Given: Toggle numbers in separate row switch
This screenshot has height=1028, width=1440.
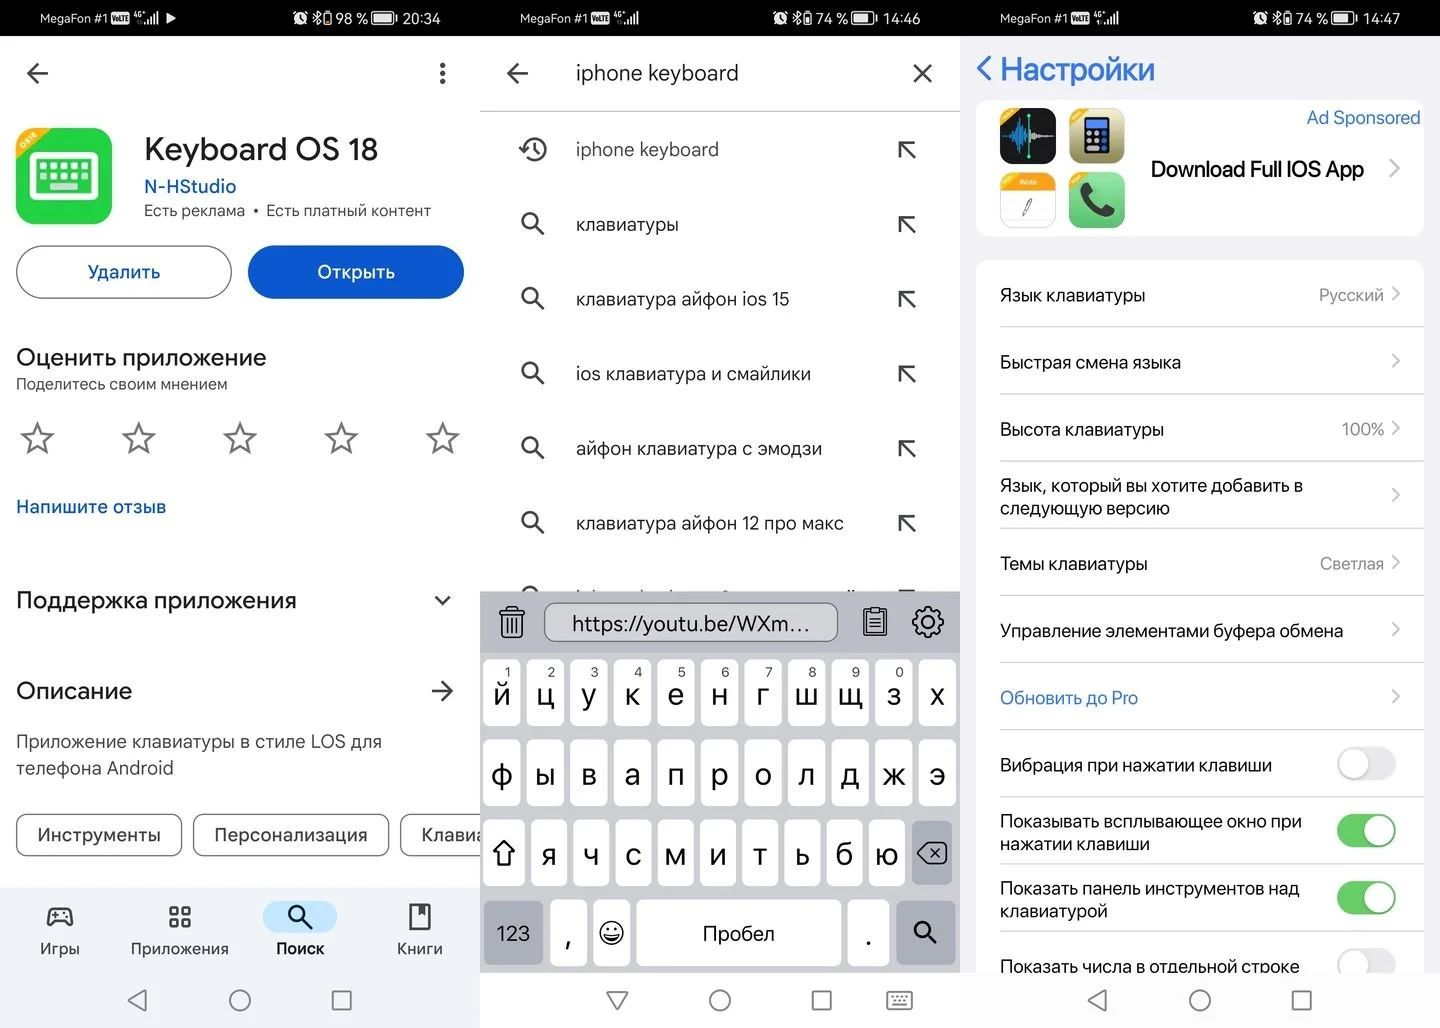Looking at the screenshot, I should point(1366,961).
